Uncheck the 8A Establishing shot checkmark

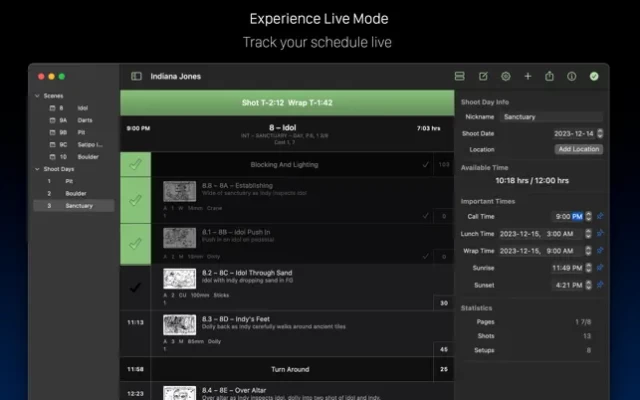pos(135,200)
